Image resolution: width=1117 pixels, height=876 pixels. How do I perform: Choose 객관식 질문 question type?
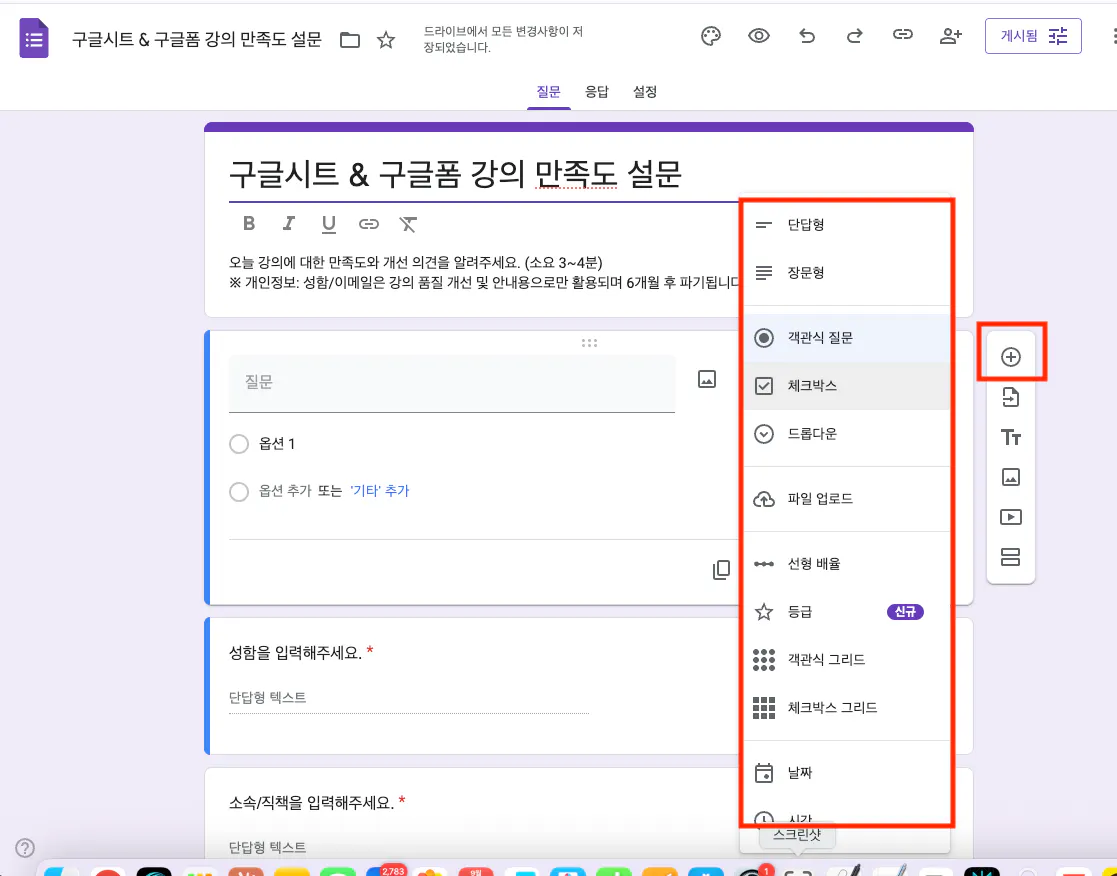pos(847,338)
